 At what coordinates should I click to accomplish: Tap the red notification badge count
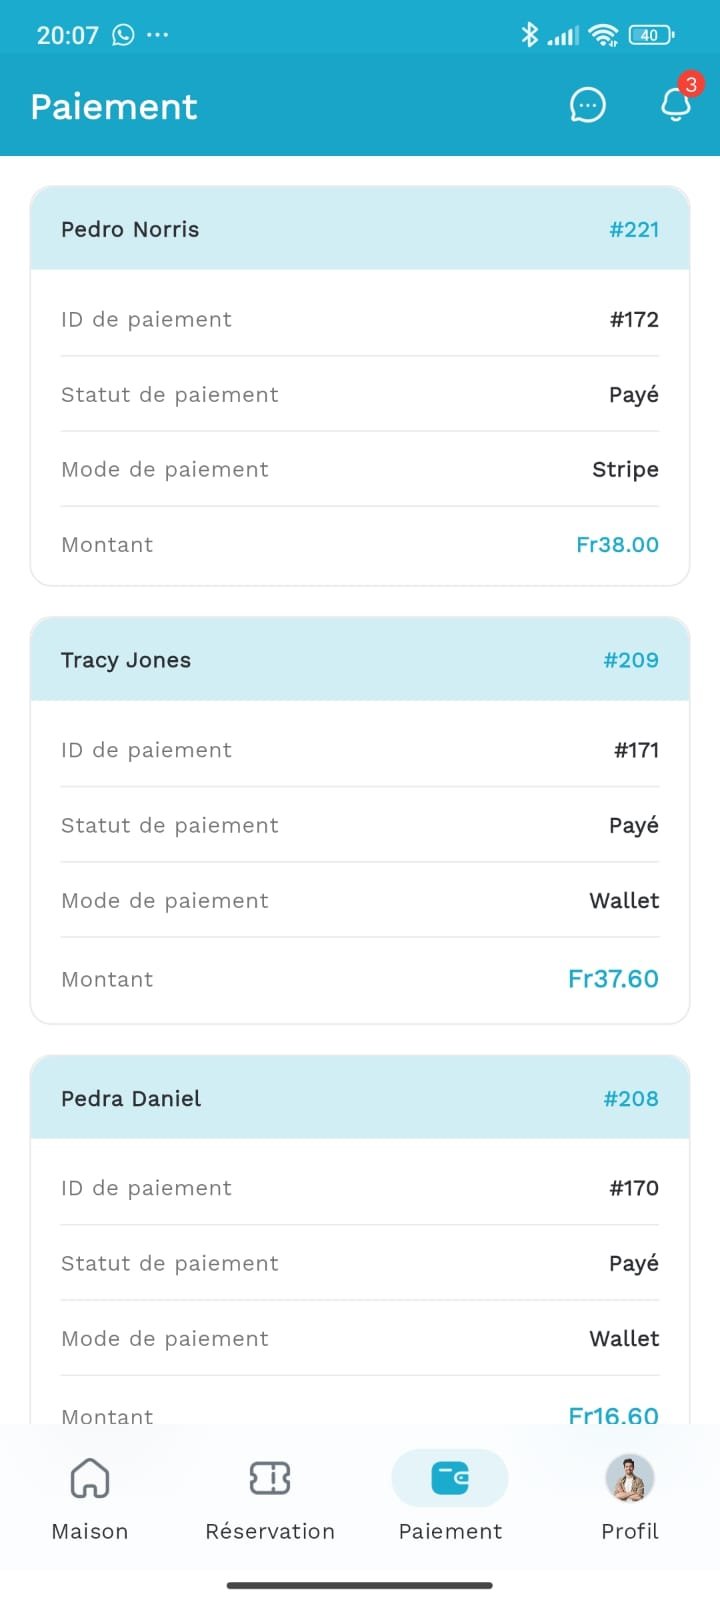tap(690, 84)
